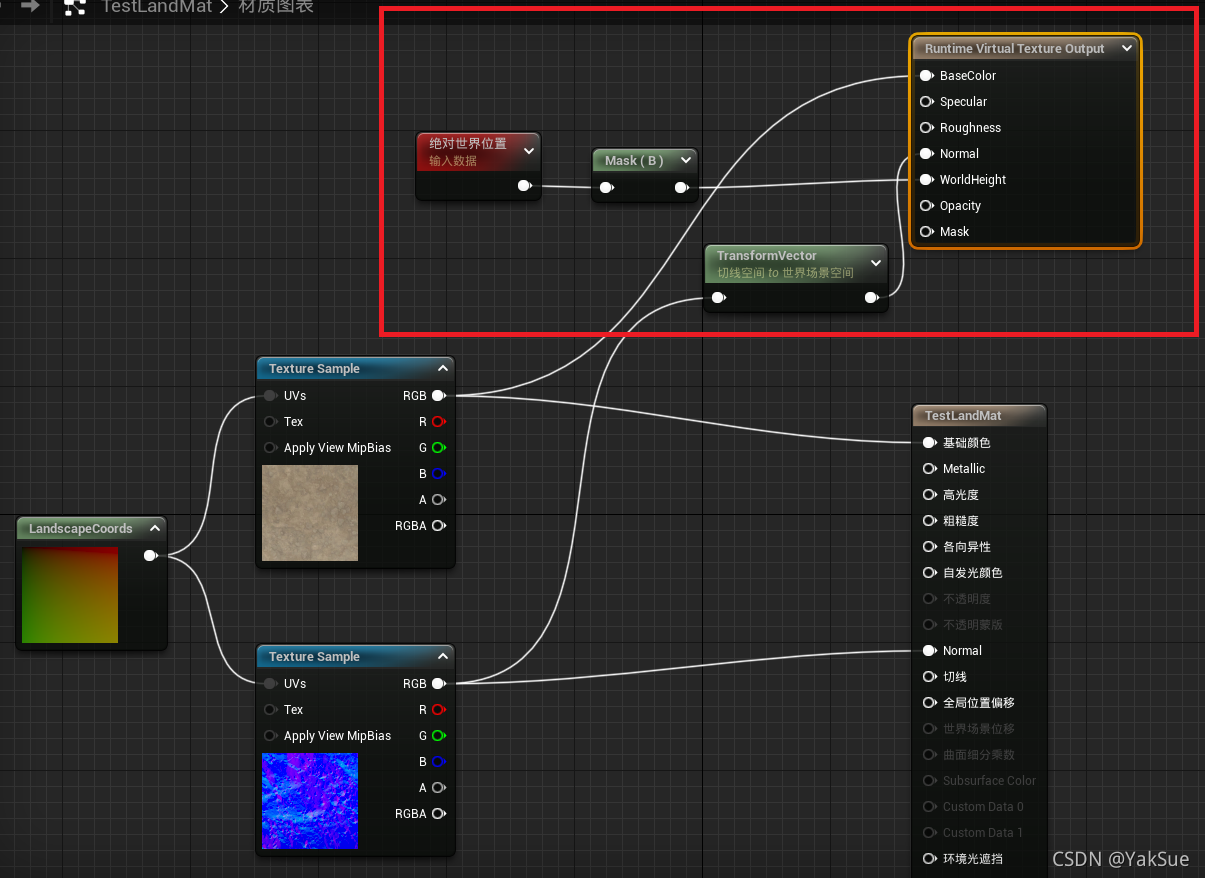Select TestLandMat in the breadcrumb bar
Viewport: 1205px width, 878px height.
coord(157,7)
